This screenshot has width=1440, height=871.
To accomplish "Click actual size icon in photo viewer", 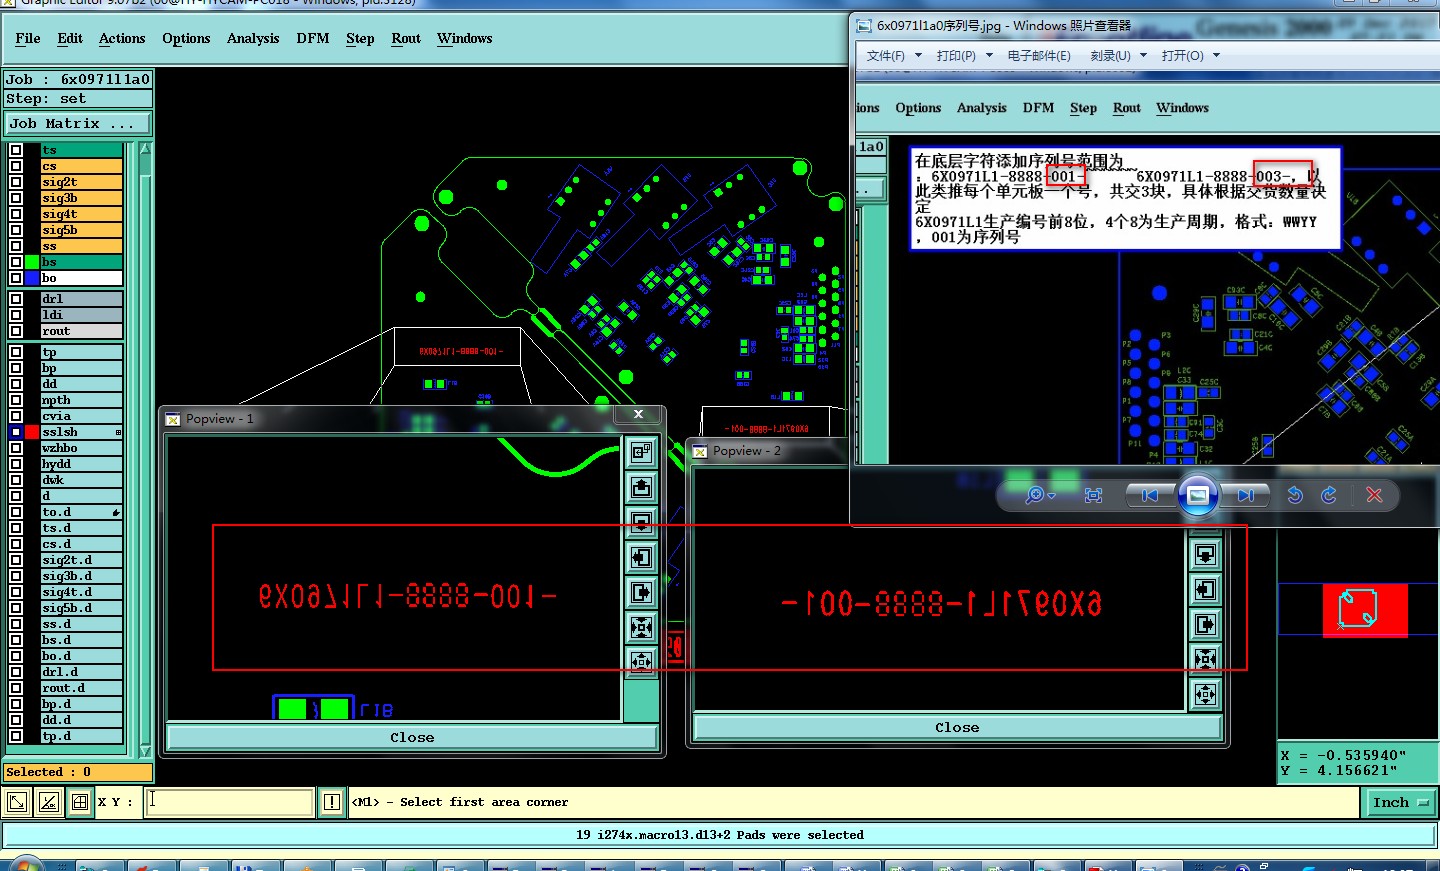I will 1093,495.
